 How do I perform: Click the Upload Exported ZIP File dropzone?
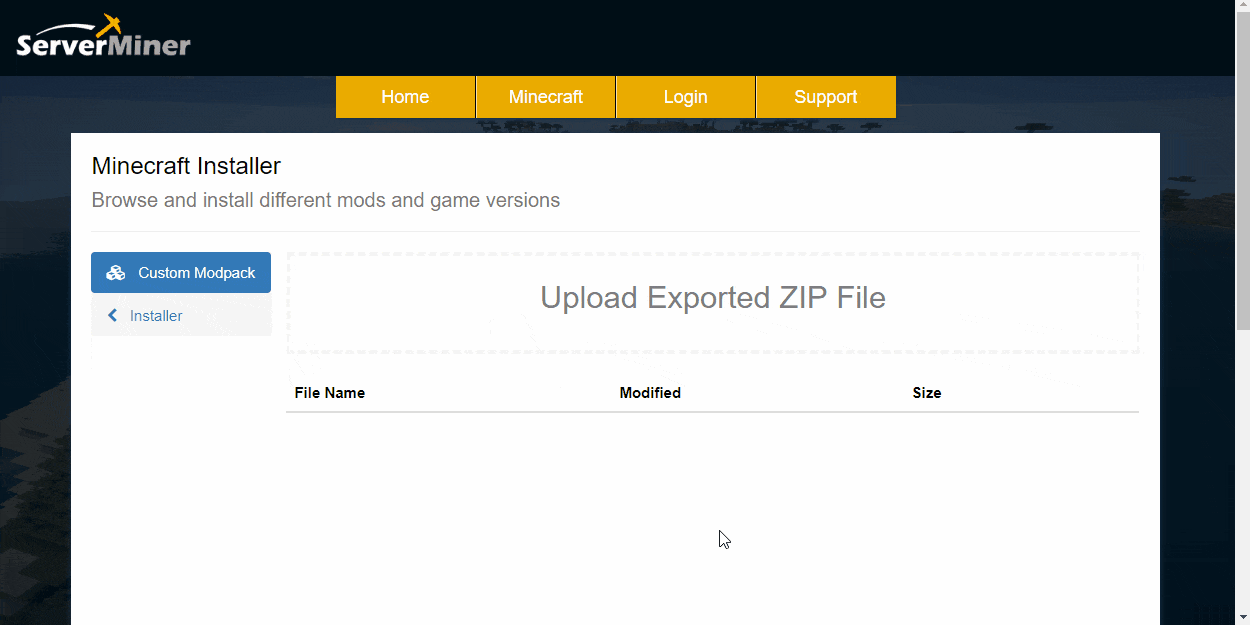(x=713, y=303)
